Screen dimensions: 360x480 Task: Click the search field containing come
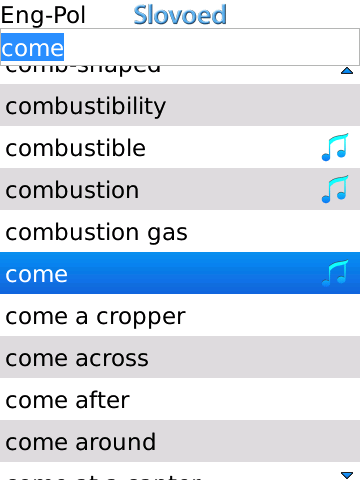(180, 47)
